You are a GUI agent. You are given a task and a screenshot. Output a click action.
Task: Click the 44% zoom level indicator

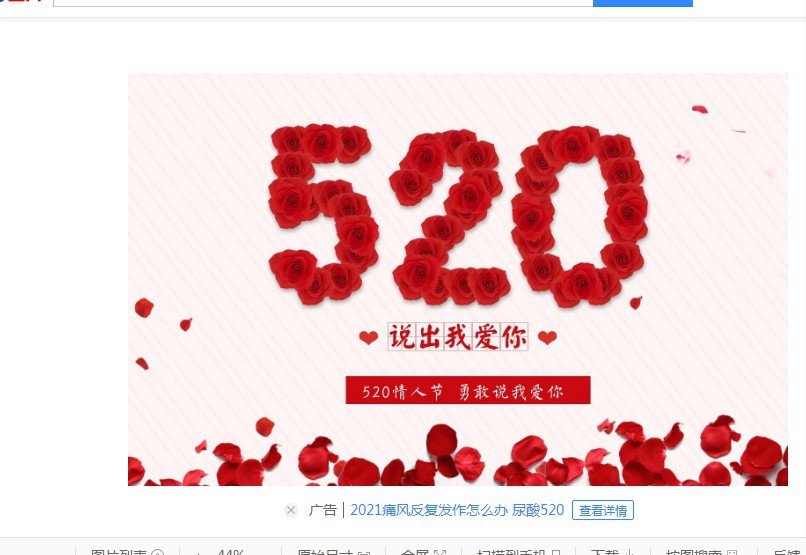coord(230,552)
